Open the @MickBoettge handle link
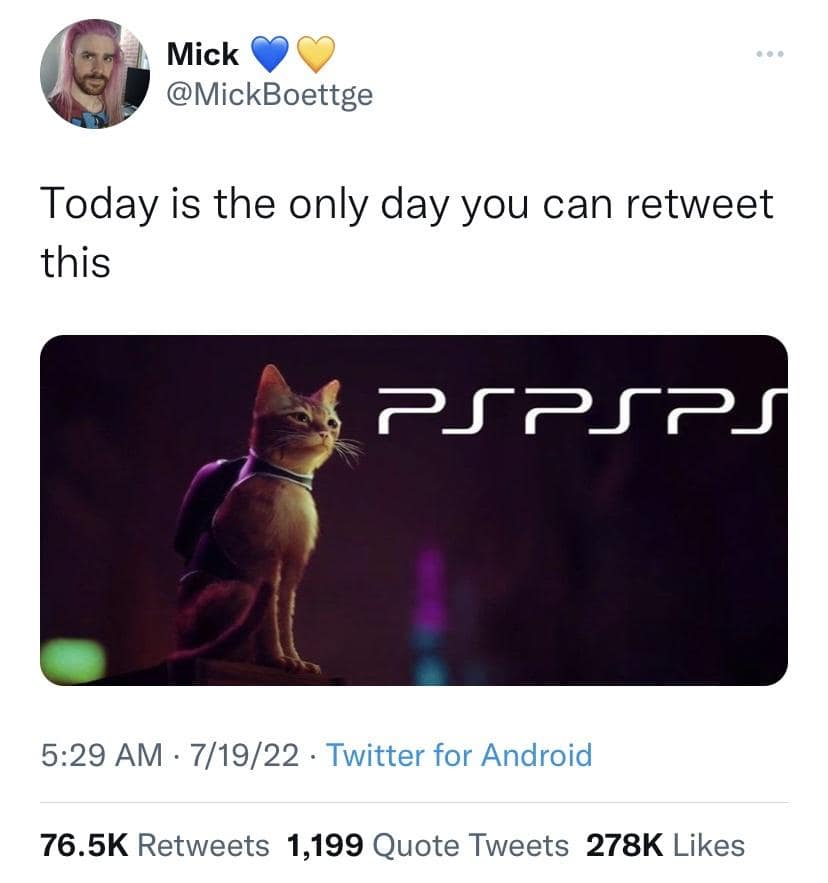 [268, 98]
